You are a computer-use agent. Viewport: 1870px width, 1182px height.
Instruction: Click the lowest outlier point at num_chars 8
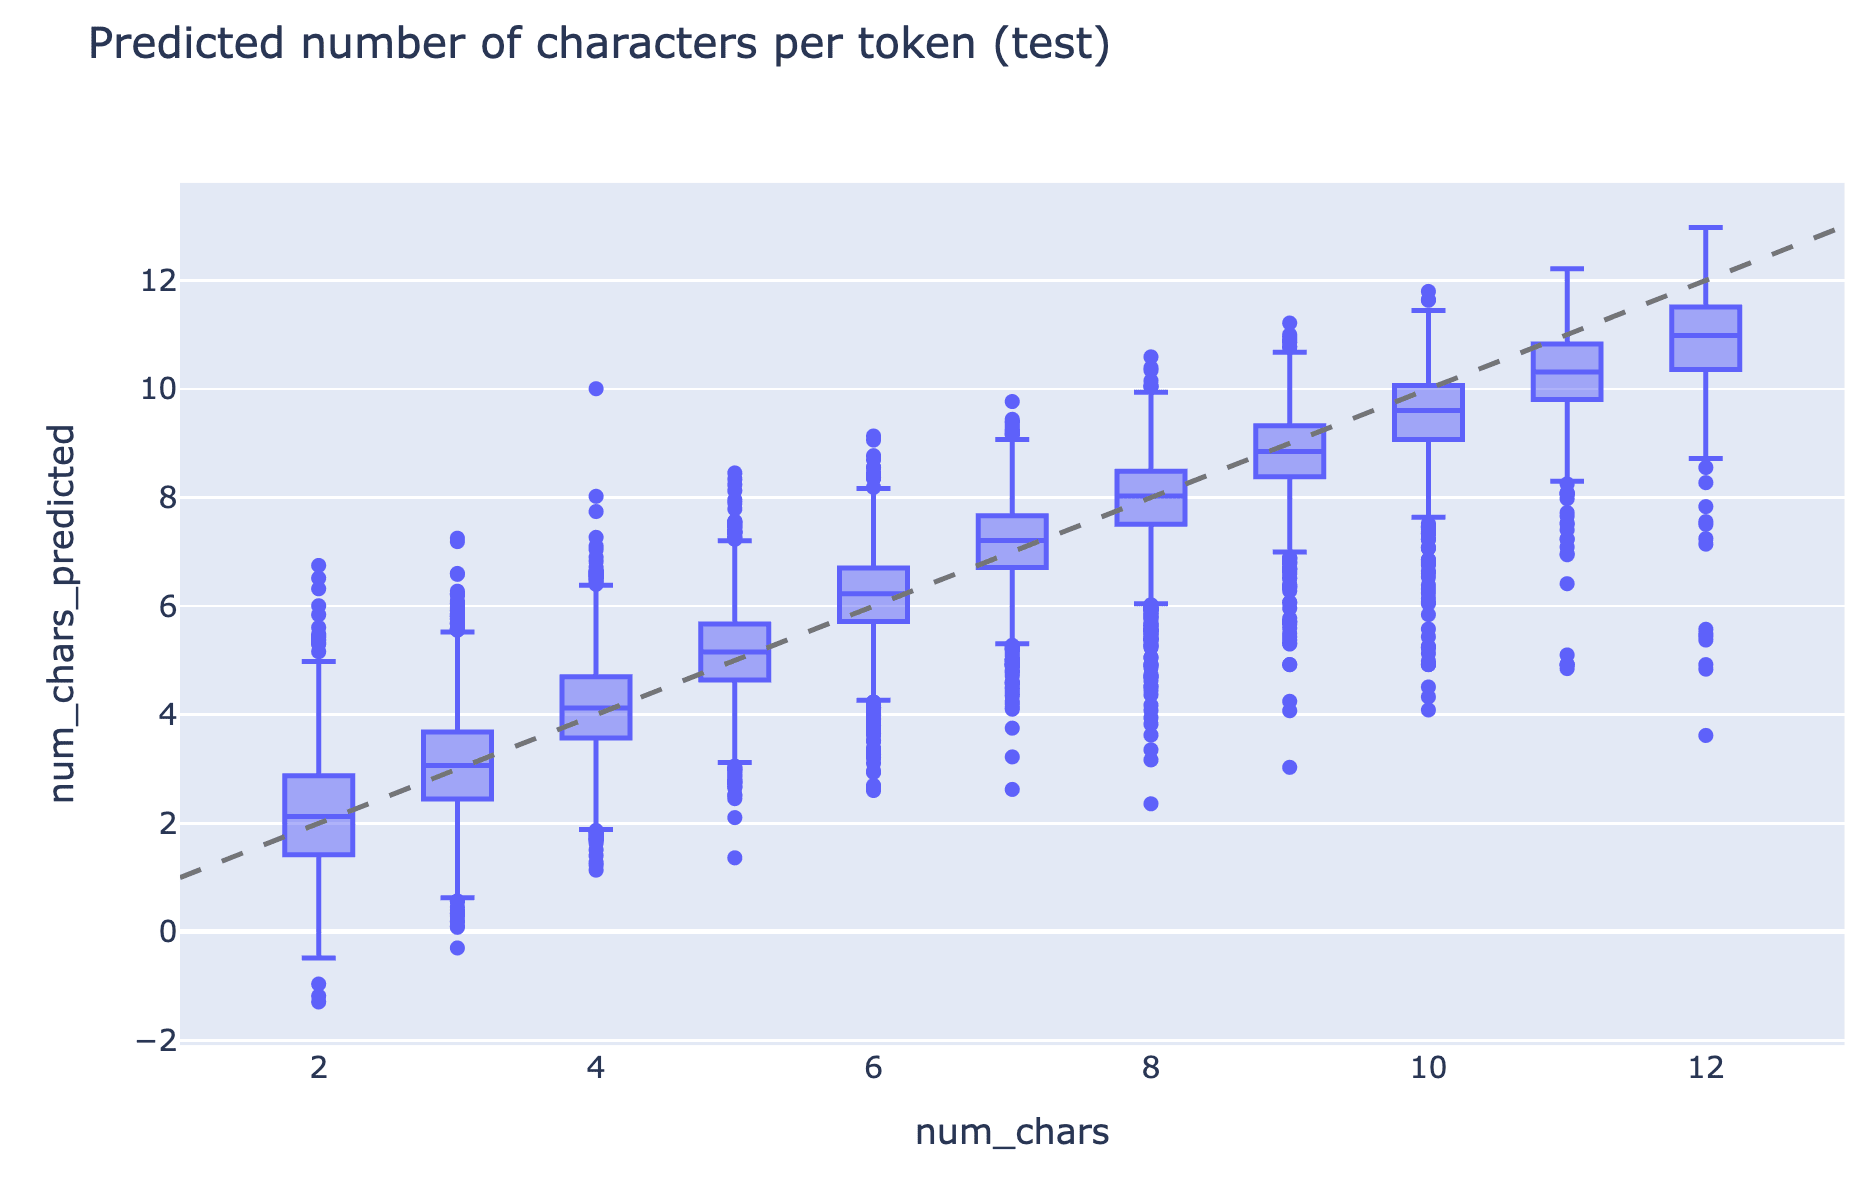(1151, 803)
